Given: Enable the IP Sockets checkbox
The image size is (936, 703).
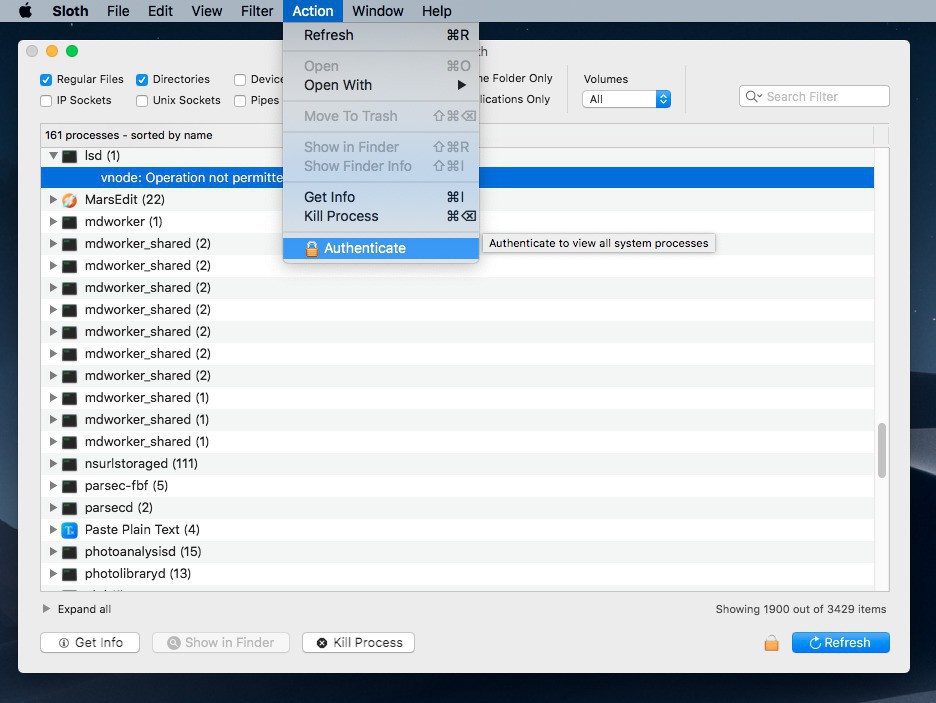Looking at the screenshot, I should click(x=46, y=101).
